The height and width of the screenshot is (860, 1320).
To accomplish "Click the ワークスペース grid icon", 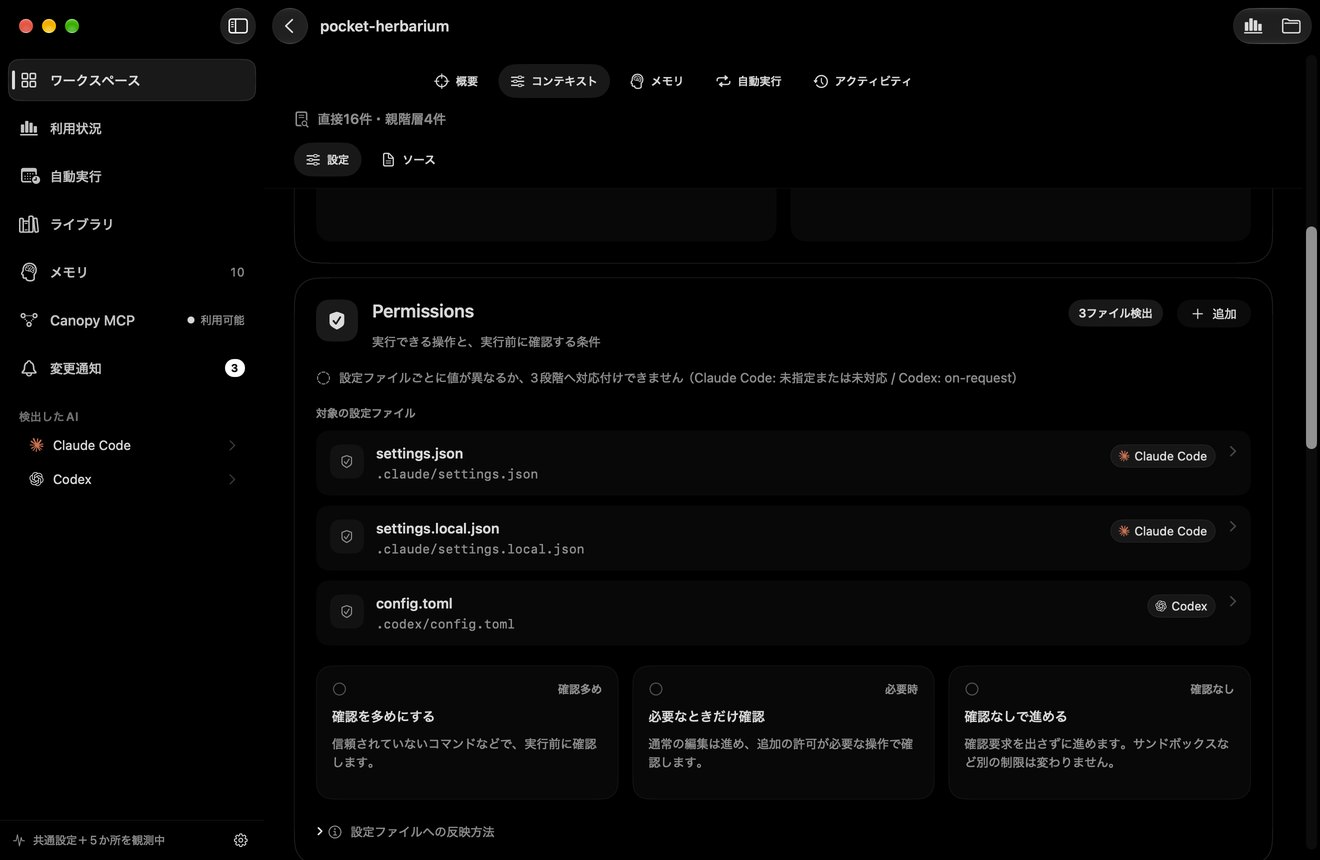I will (x=29, y=80).
